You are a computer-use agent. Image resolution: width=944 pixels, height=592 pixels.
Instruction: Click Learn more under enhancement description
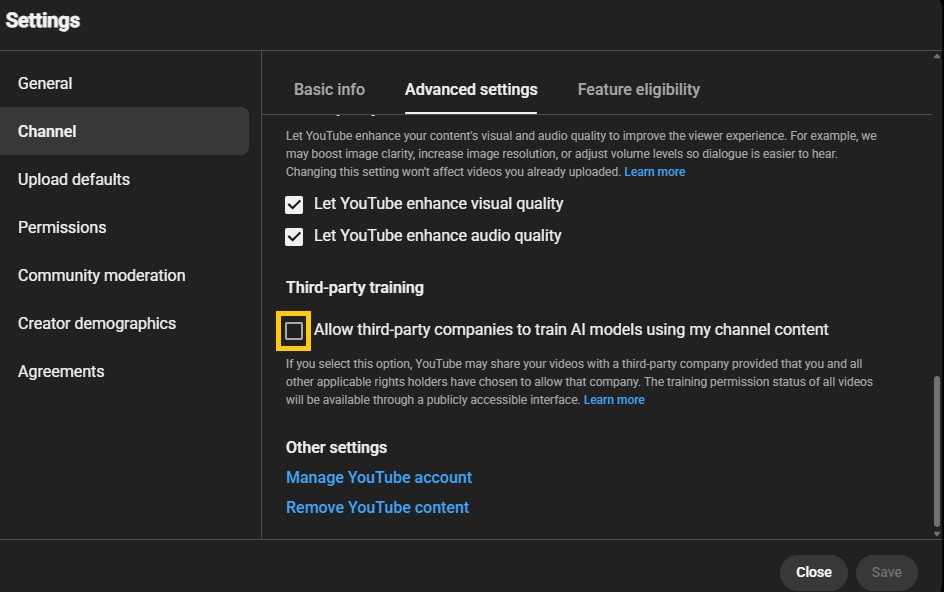[x=654, y=172]
